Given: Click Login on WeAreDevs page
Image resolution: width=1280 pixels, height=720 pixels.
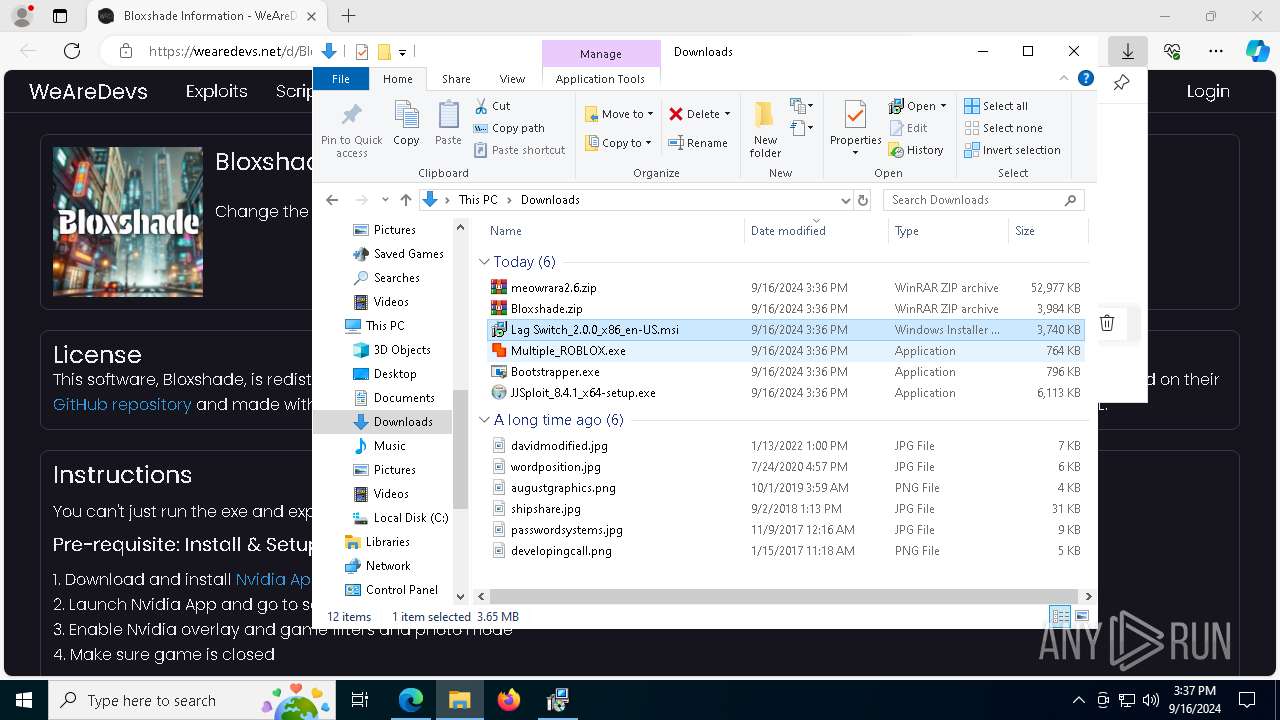Looking at the screenshot, I should pos(1208,91).
